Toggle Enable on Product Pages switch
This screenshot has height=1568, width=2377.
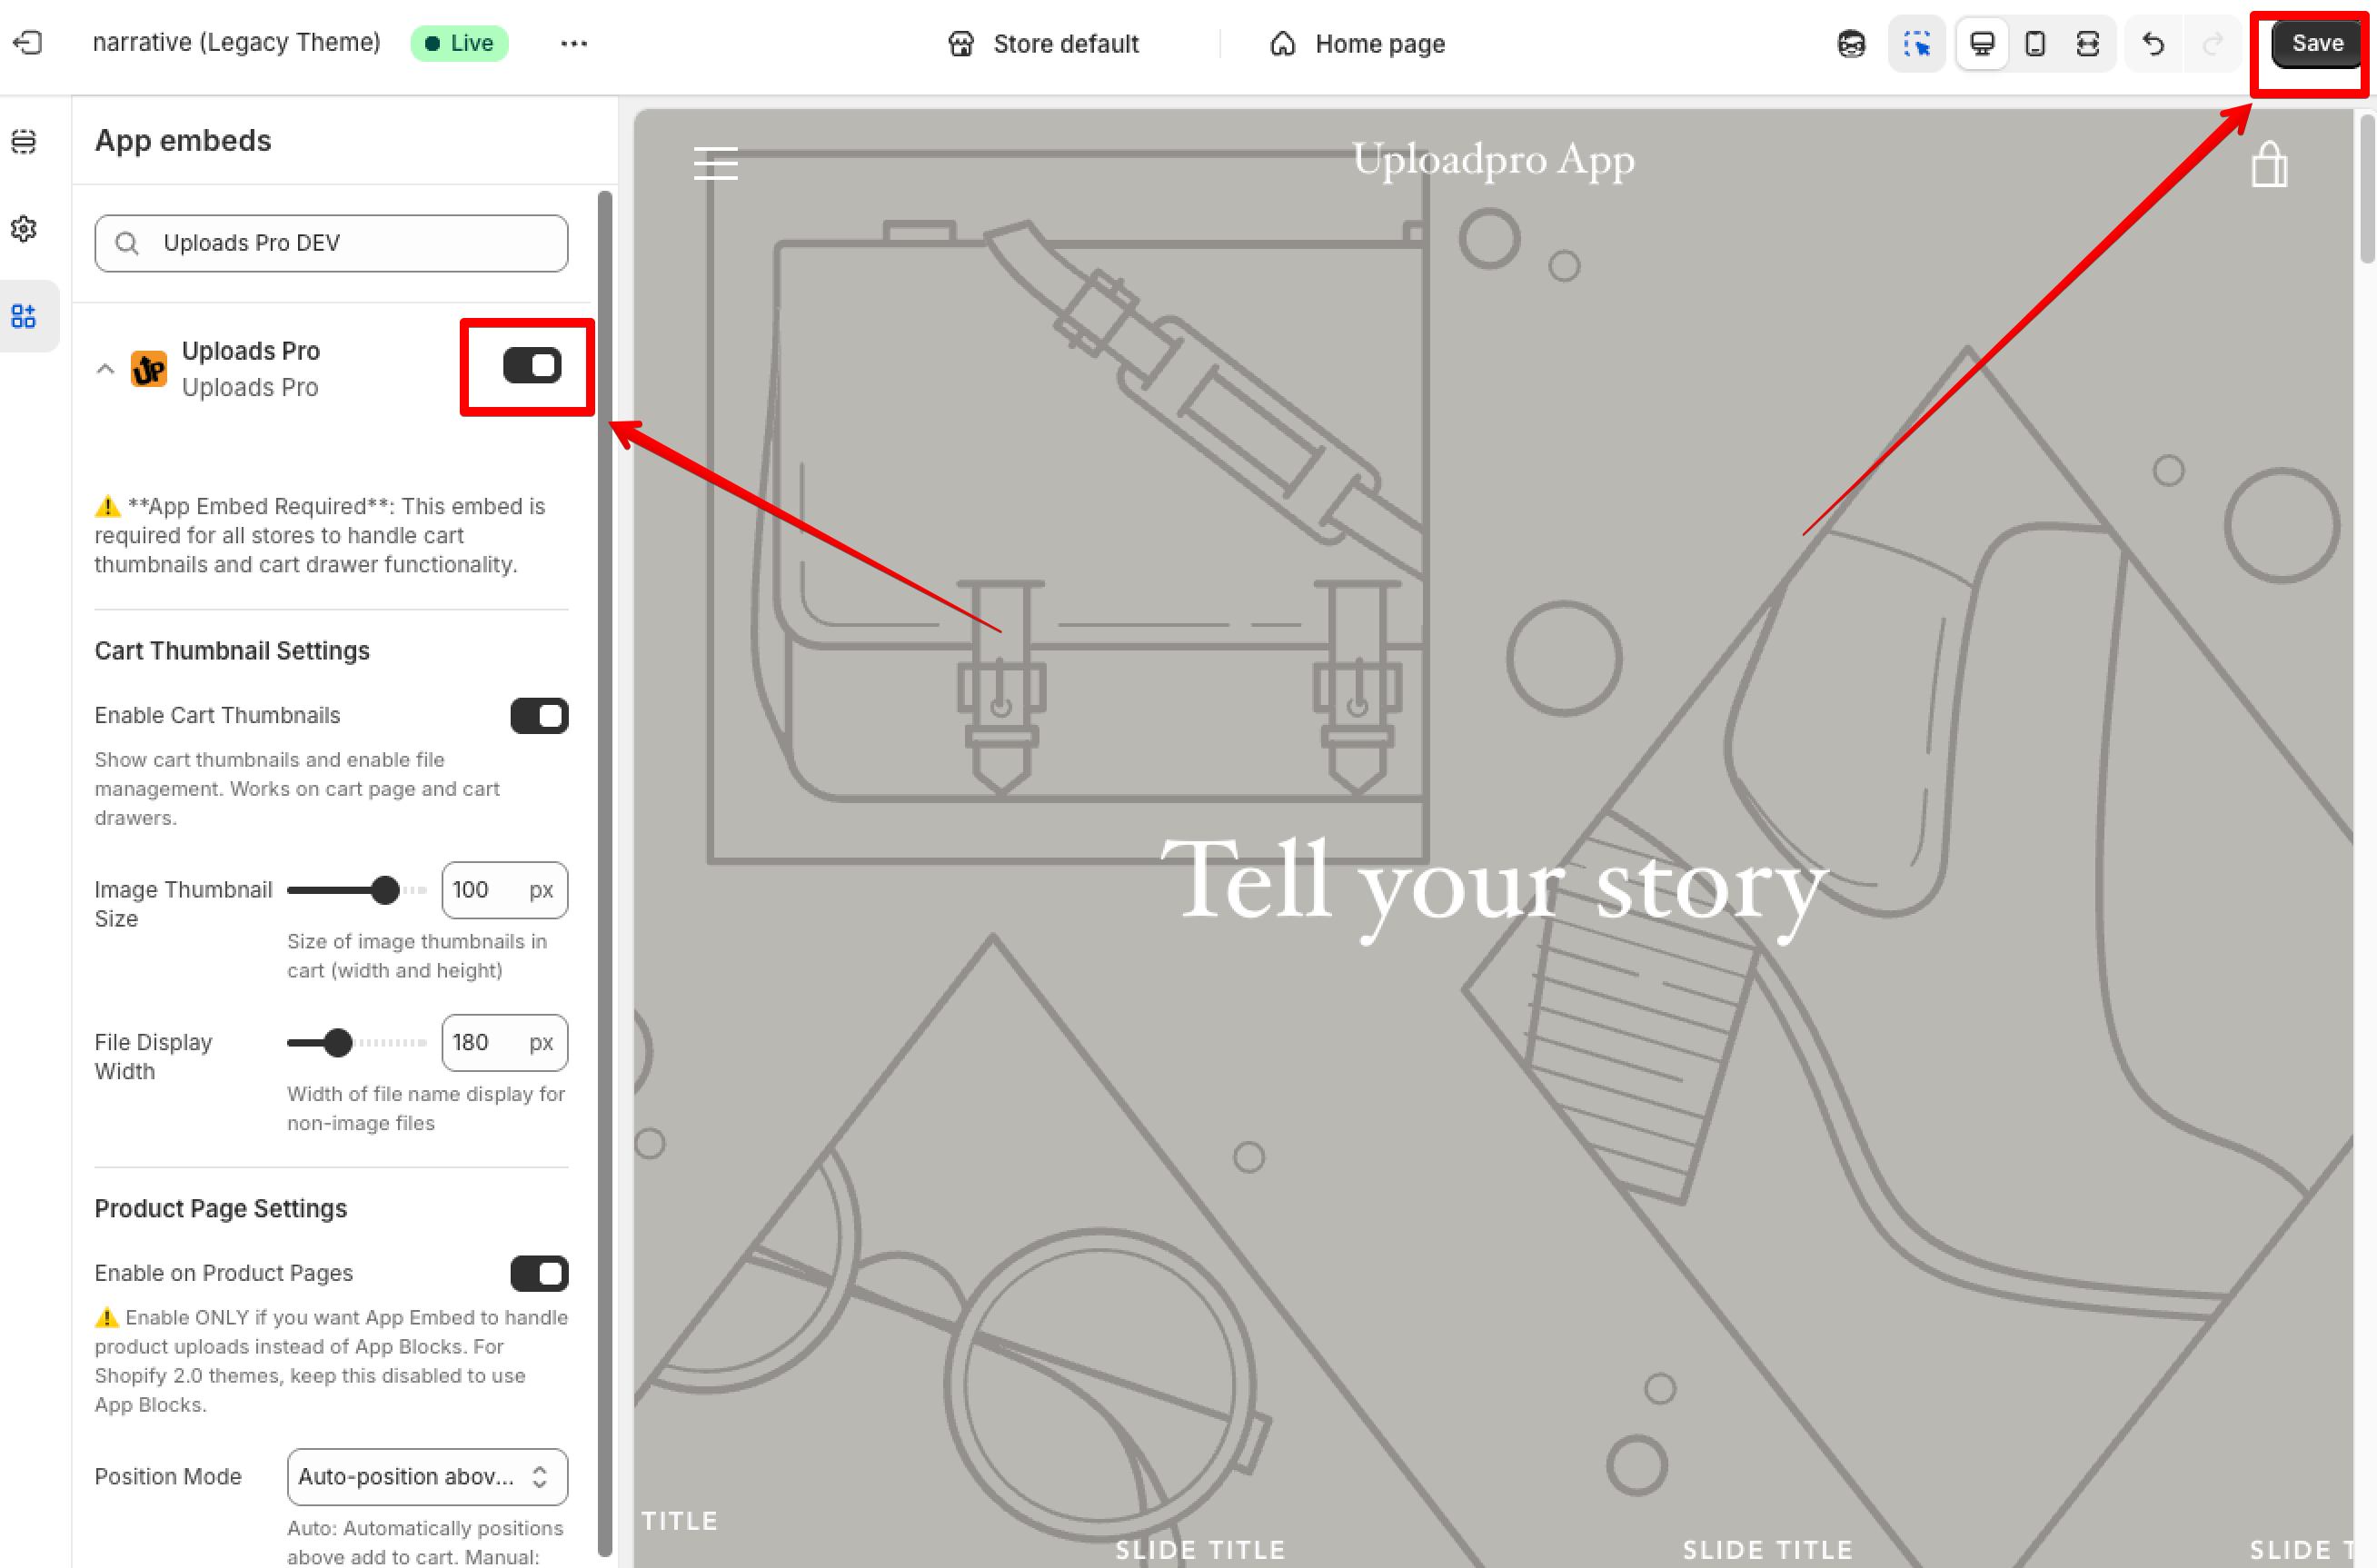click(x=539, y=1274)
